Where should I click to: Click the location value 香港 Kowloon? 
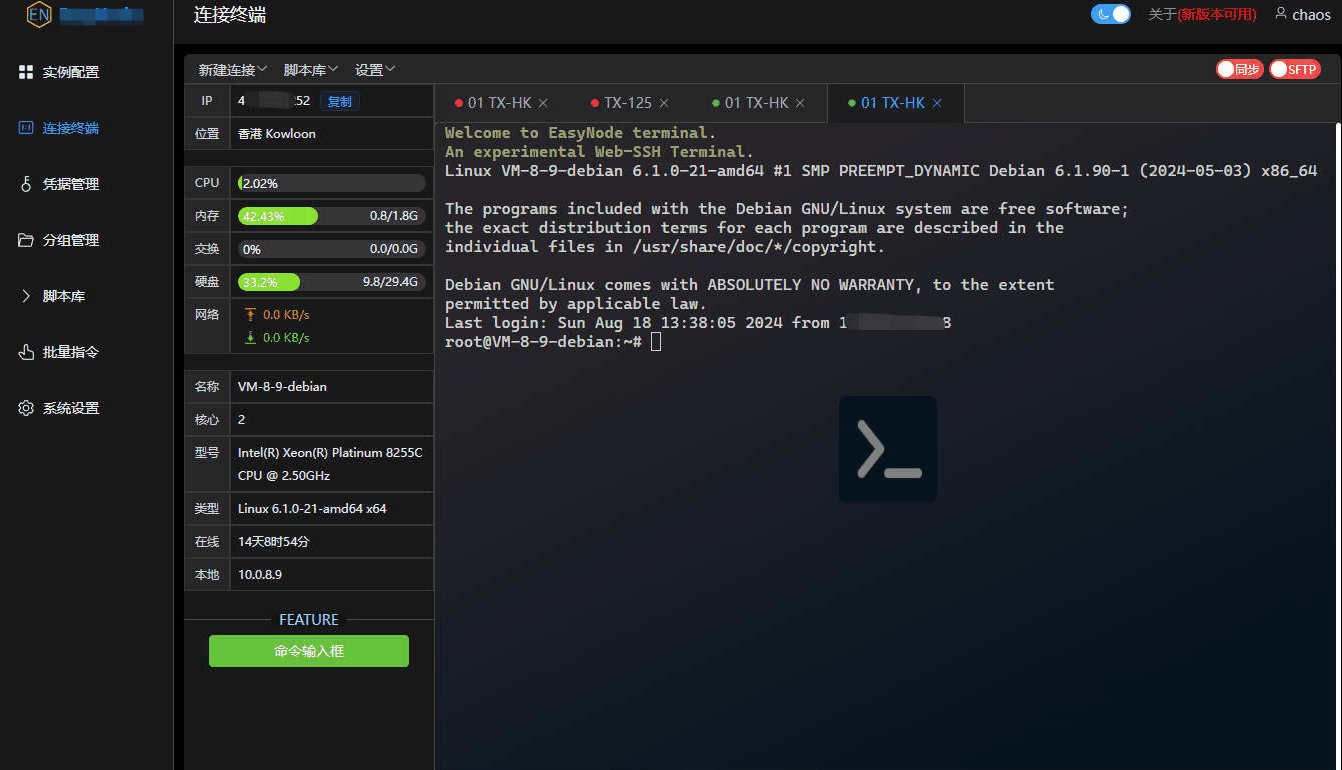(277, 133)
